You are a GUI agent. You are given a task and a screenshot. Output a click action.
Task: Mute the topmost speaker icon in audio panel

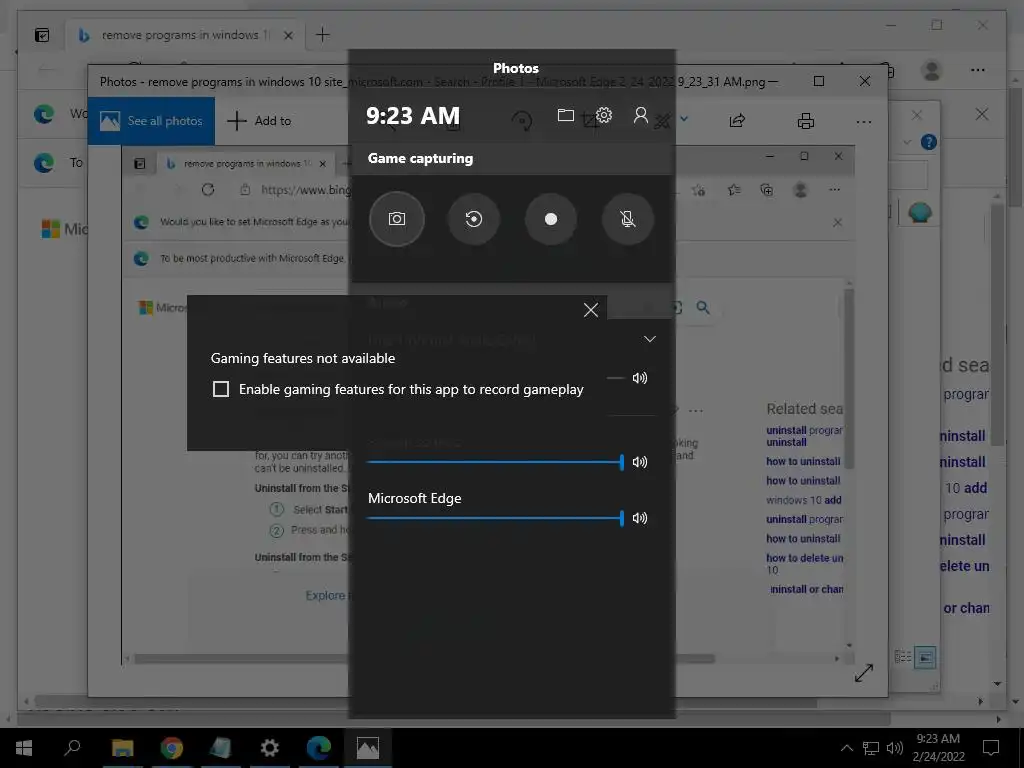click(640, 377)
